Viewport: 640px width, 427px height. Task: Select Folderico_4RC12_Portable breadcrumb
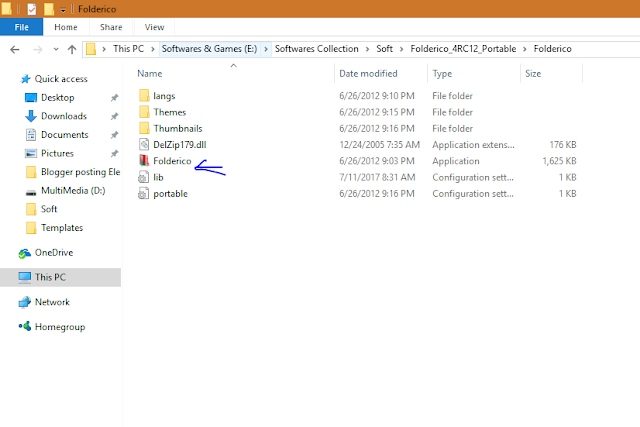tap(463, 49)
